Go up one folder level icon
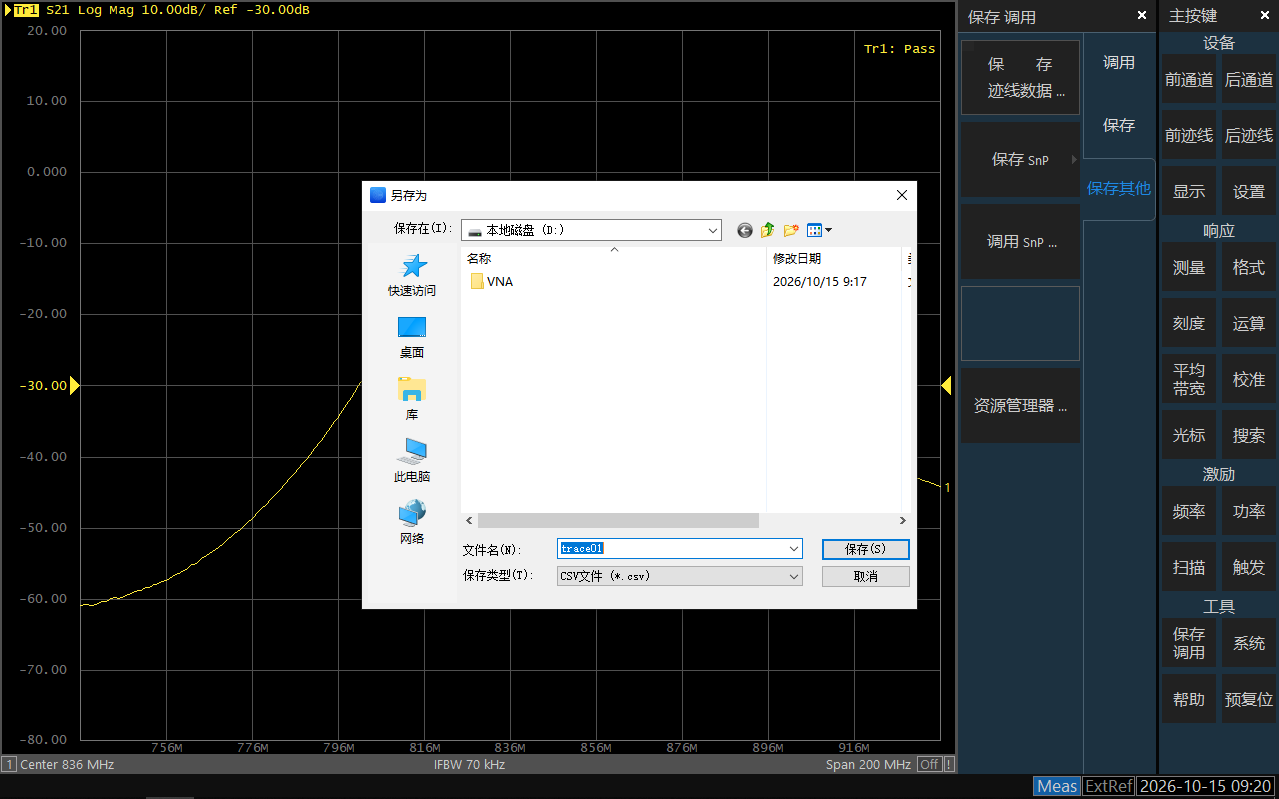This screenshot has width=1279, height=799. [768, 230]
